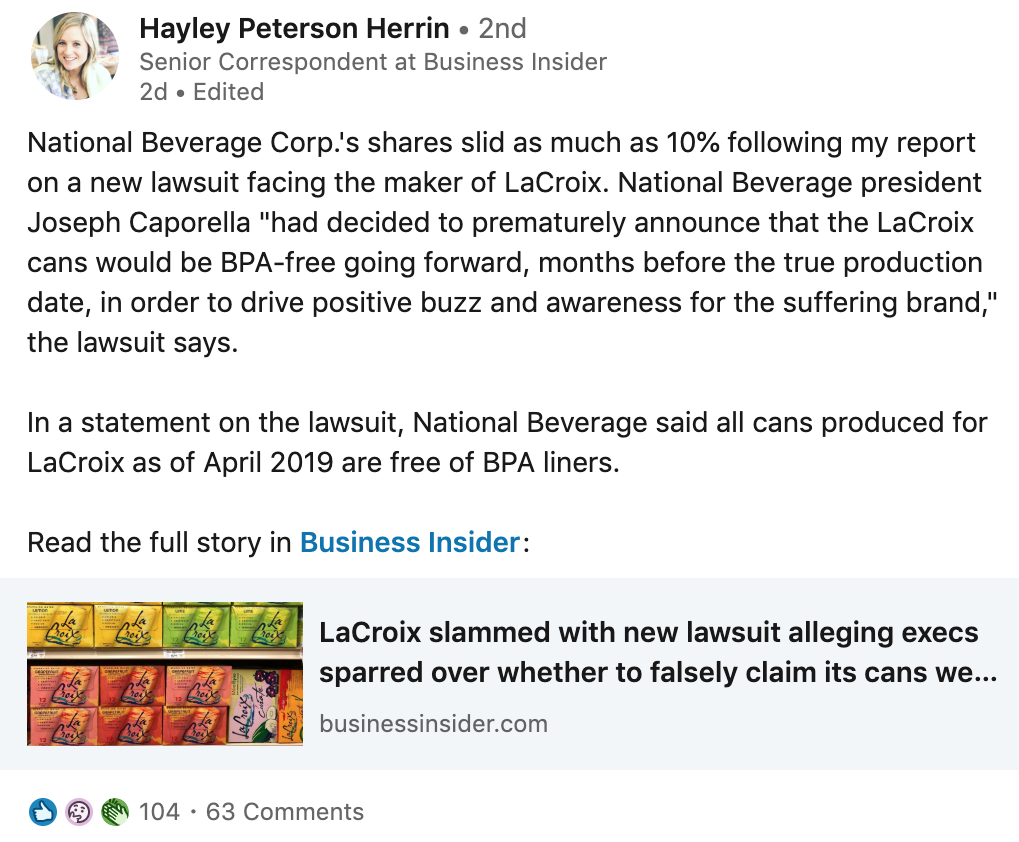View the 63 Comments on the post

[285, 812]
